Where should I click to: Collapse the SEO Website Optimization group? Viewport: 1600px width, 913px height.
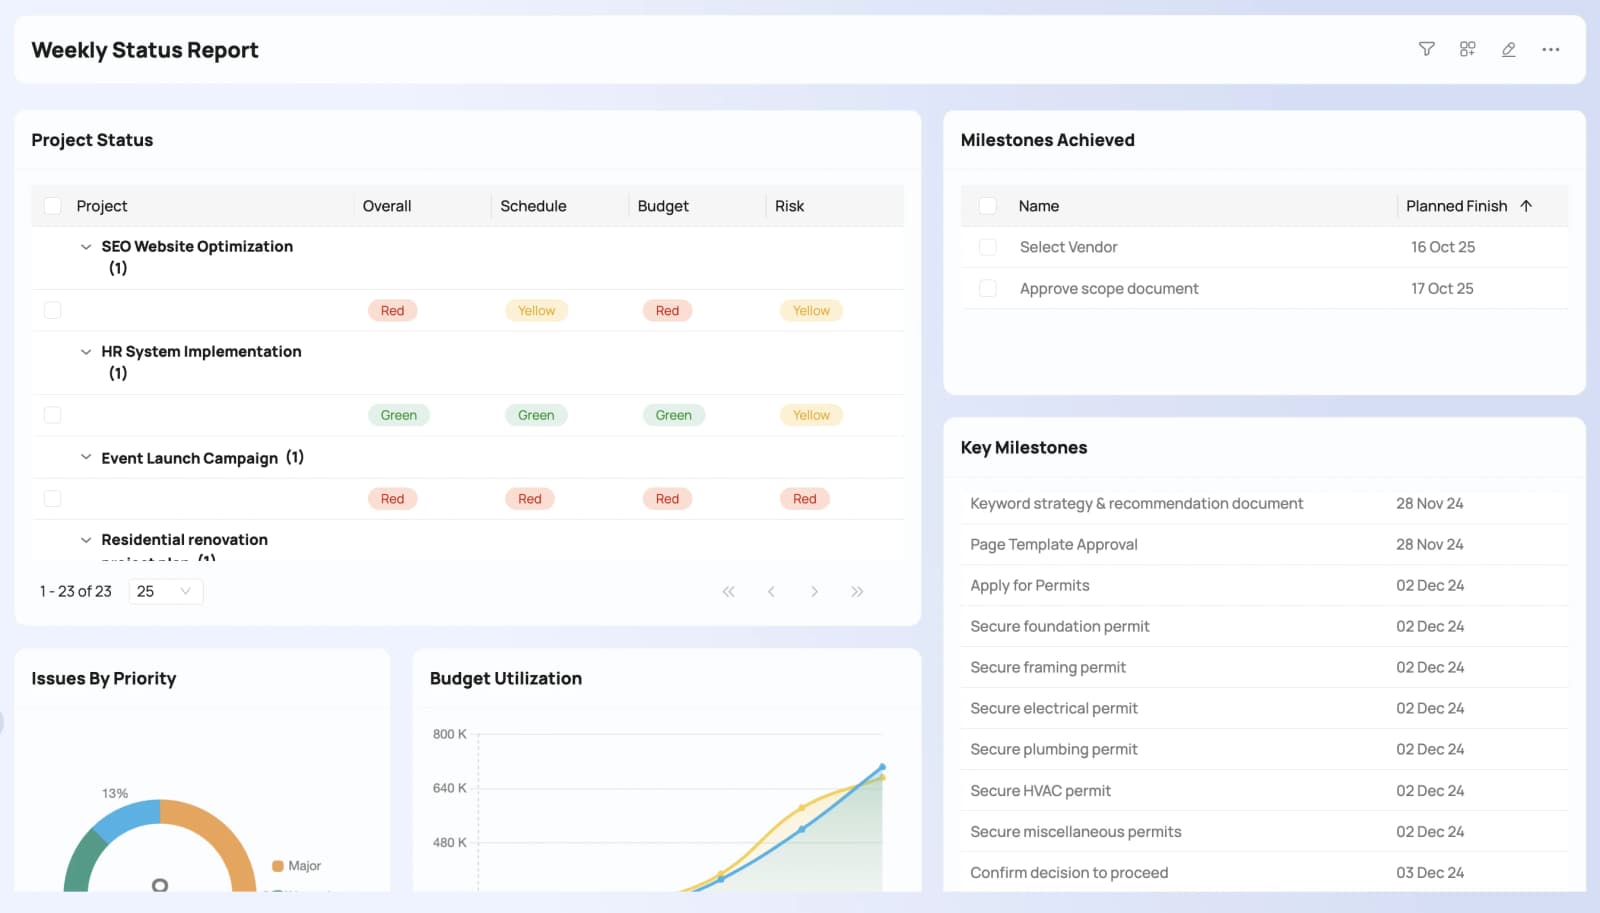point(86,247)
